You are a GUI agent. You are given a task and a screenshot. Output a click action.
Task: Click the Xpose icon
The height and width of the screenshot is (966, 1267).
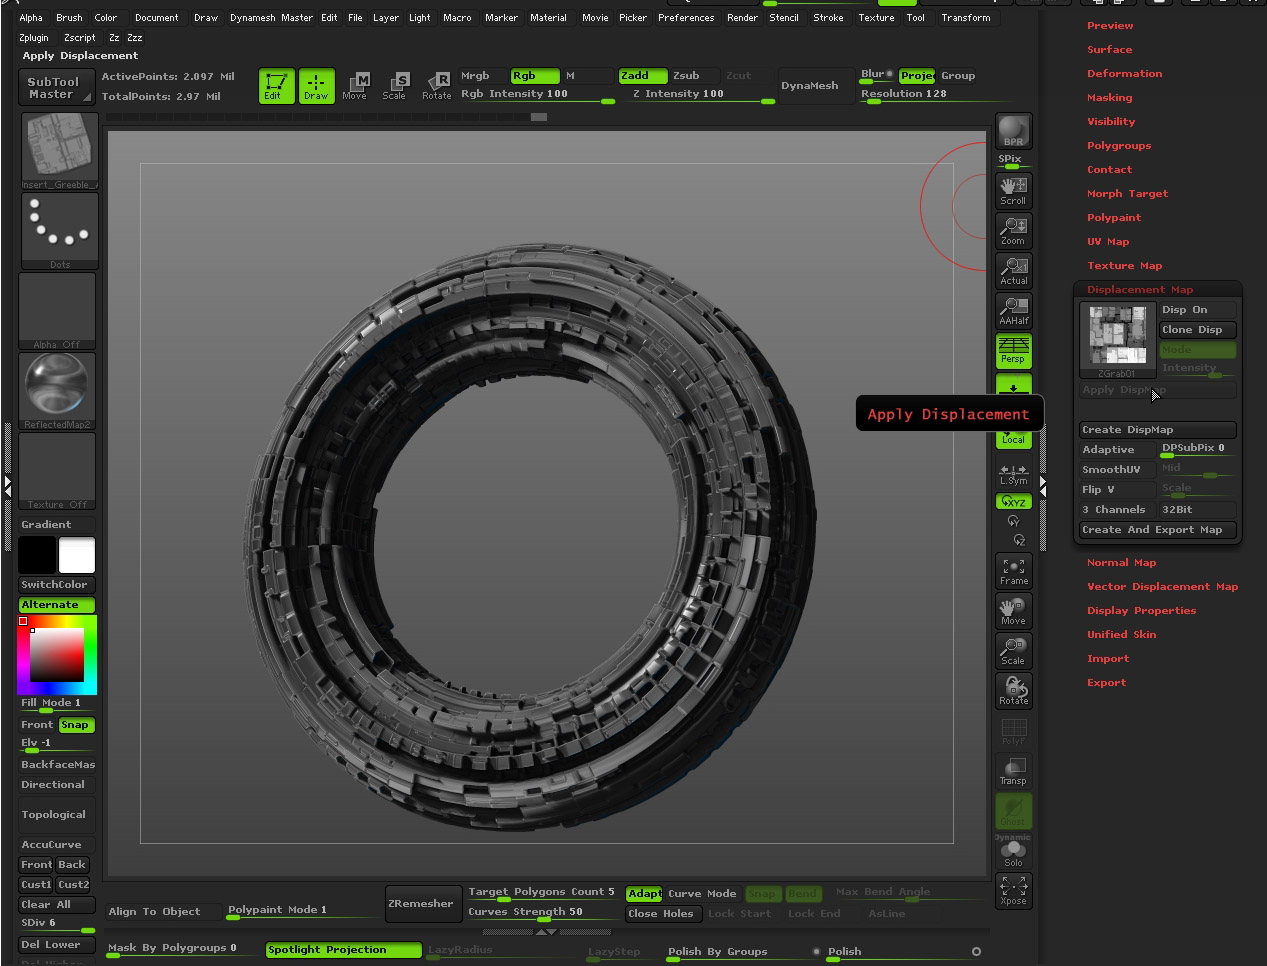[x=1013, y=891]
